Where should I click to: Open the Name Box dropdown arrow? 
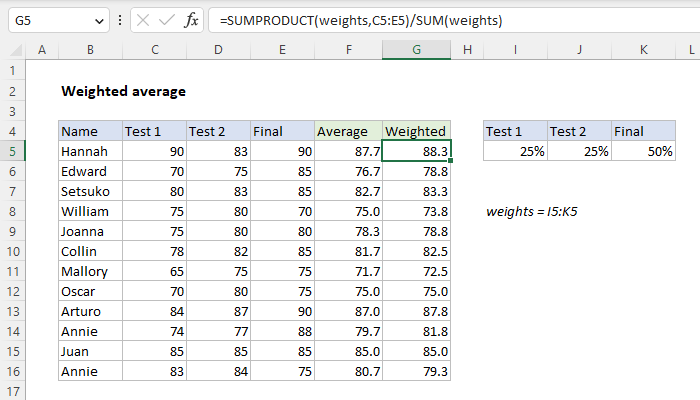[99, 21]
